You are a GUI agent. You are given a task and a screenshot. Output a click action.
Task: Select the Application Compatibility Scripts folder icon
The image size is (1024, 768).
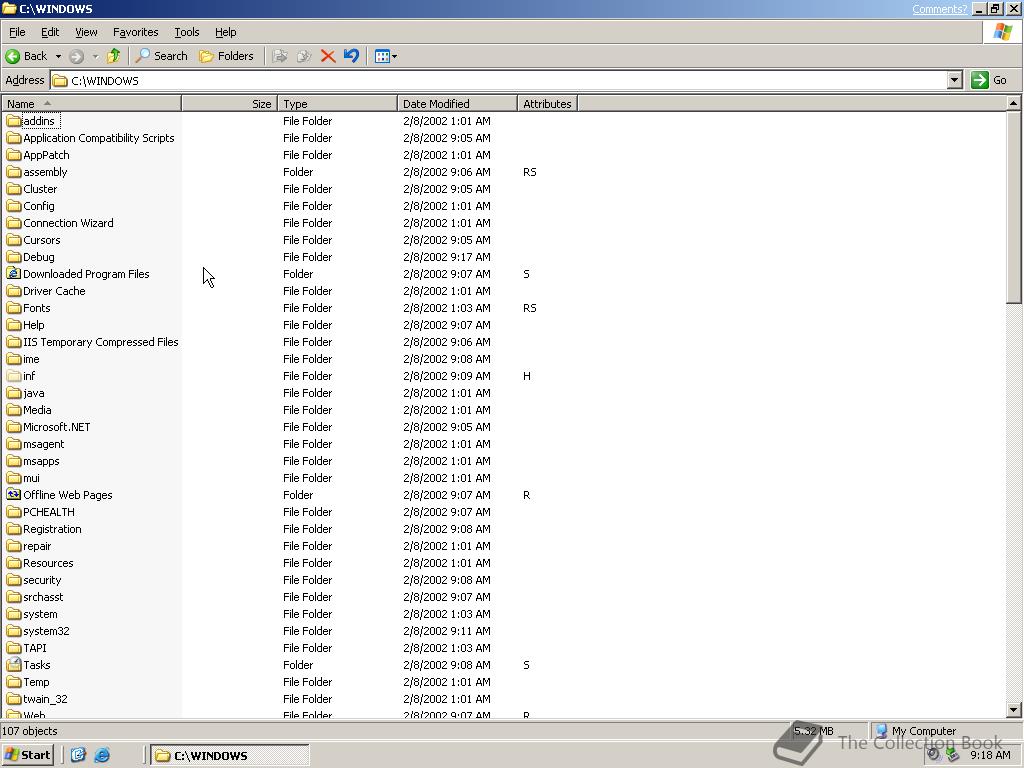click(x=14, y=138)
